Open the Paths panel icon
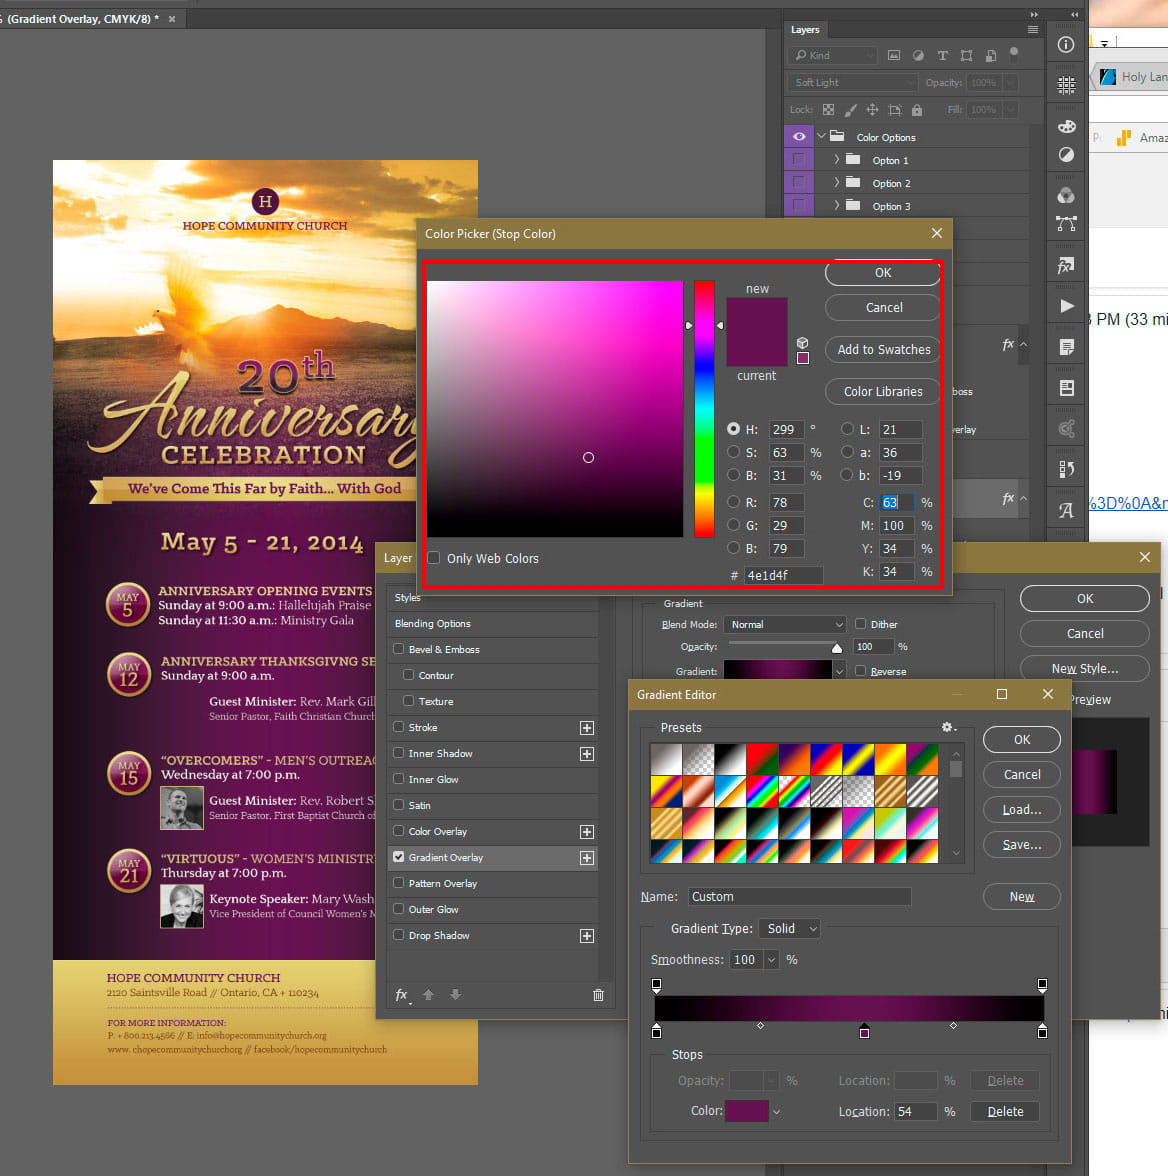1168x1176 pixels. tap(1066, 224)
